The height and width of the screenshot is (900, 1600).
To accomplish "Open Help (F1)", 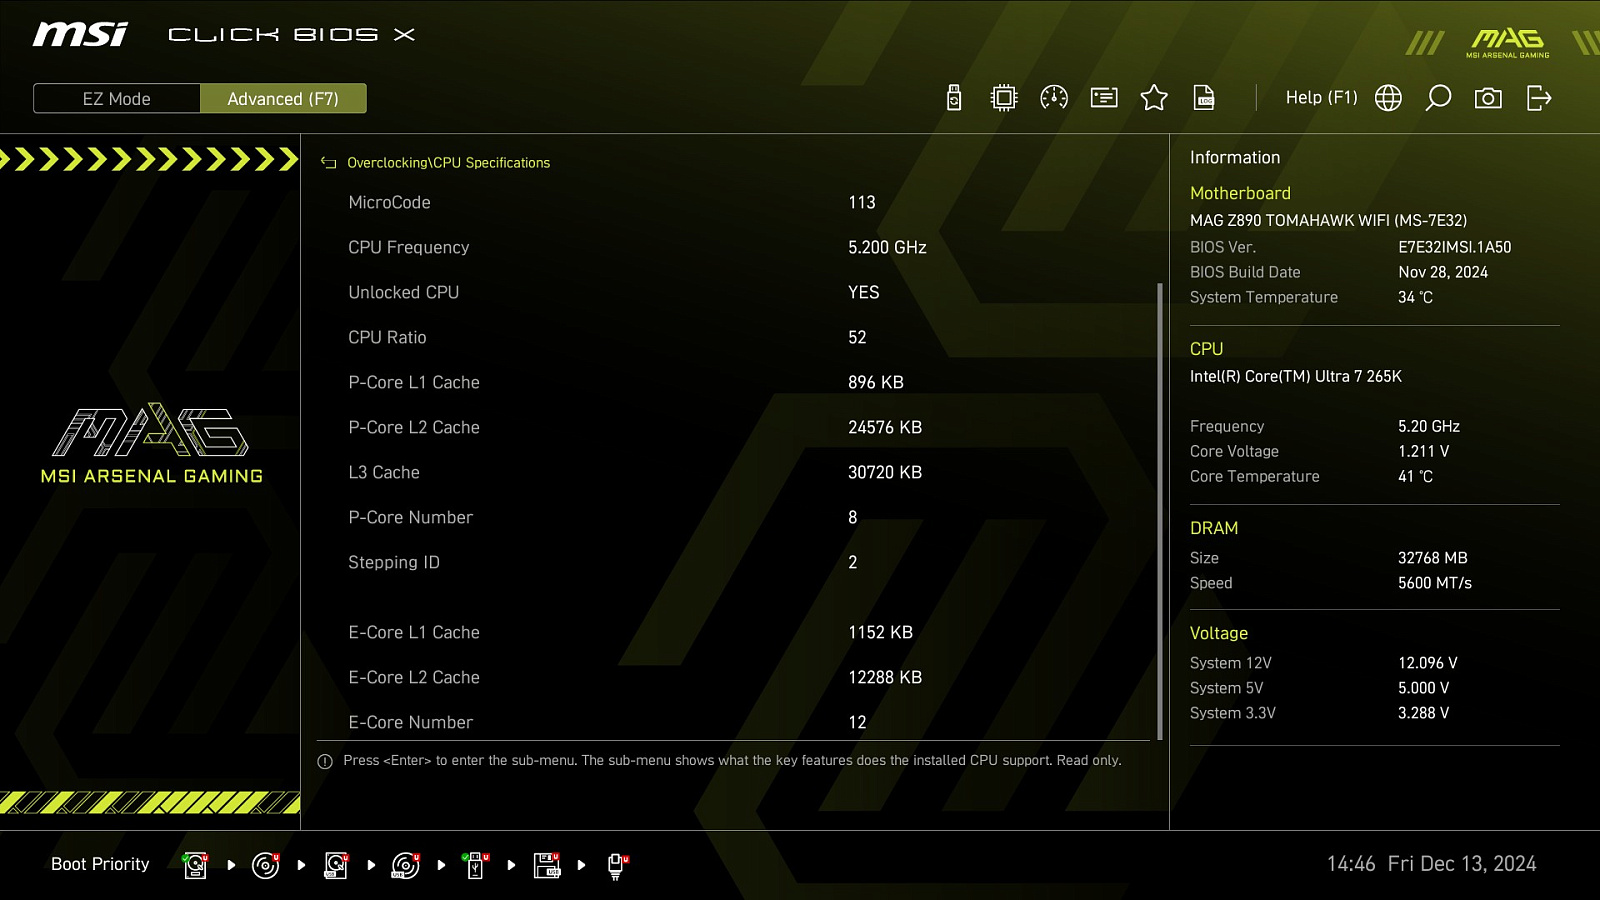I will point(1321,98).
